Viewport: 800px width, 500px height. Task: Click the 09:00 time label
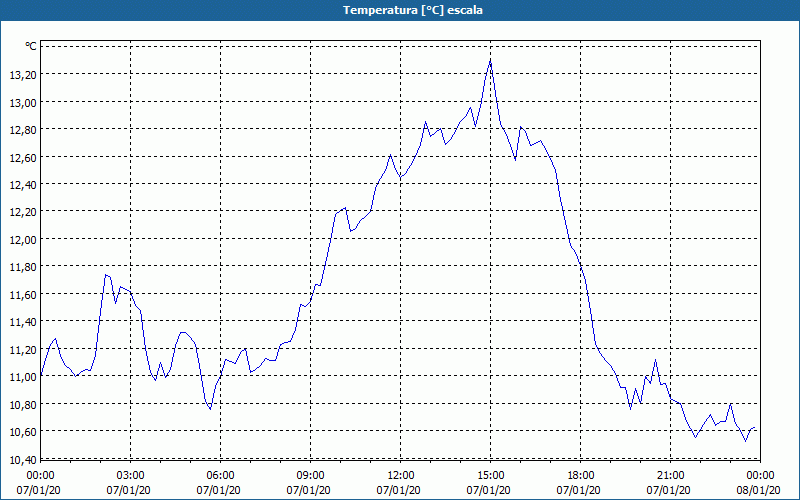click(x=310, y=476)
